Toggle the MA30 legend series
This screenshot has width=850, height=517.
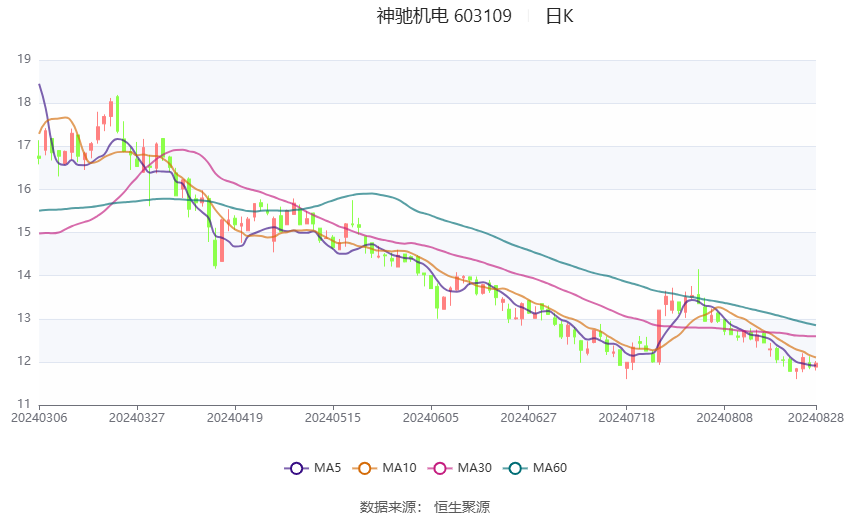[x=460, y=468]
